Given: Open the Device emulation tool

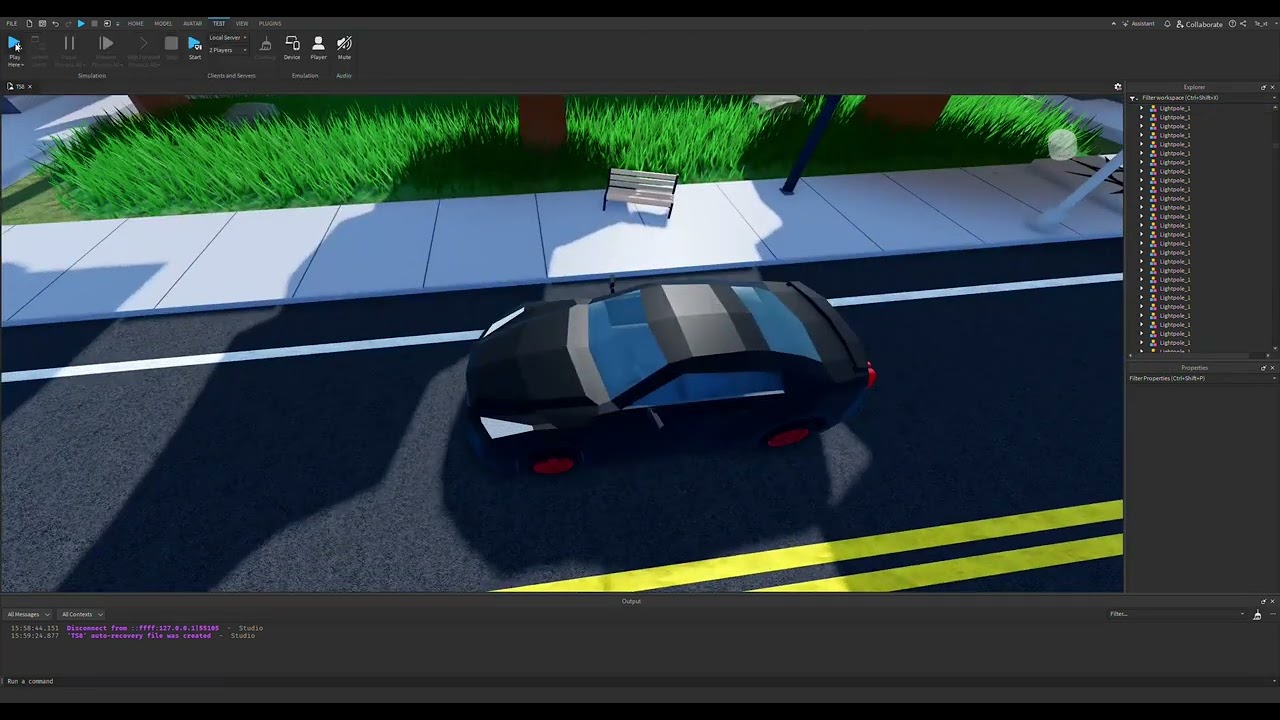Looking at the screenshot, I should click(292, 47).
